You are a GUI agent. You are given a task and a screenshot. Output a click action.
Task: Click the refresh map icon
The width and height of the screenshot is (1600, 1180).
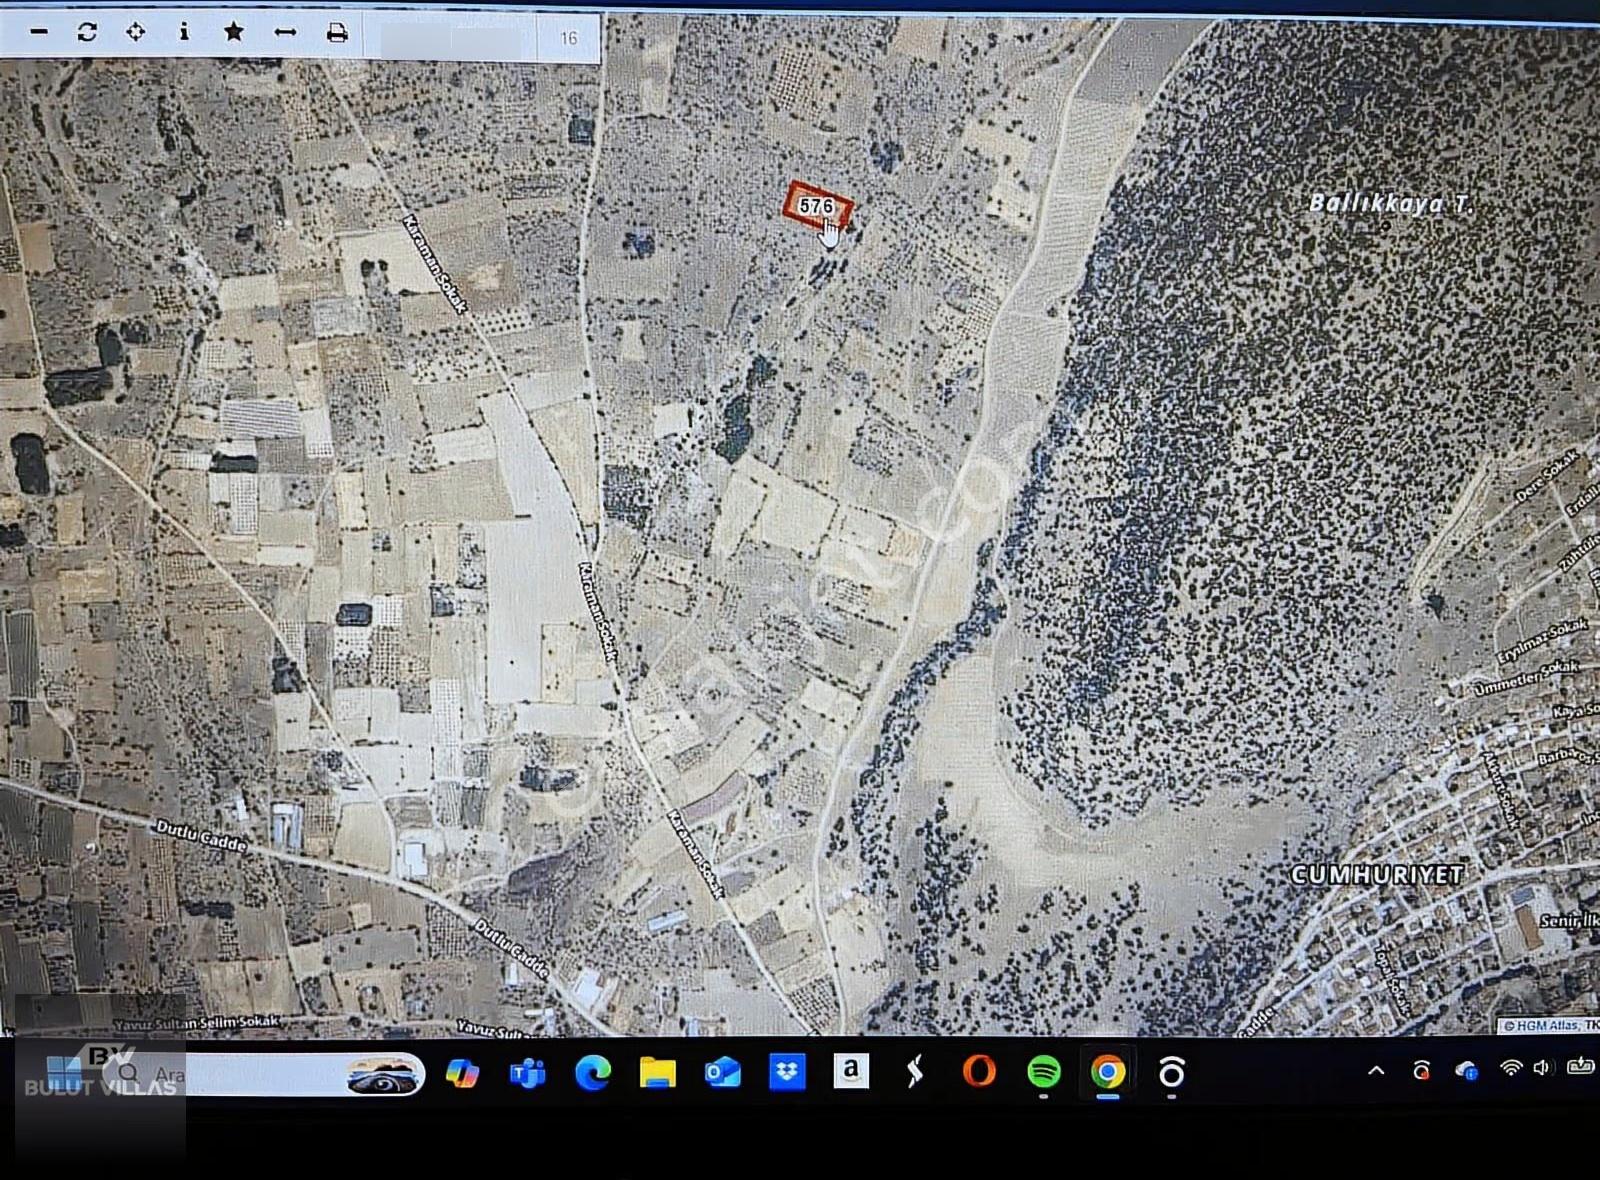[87, 32]
